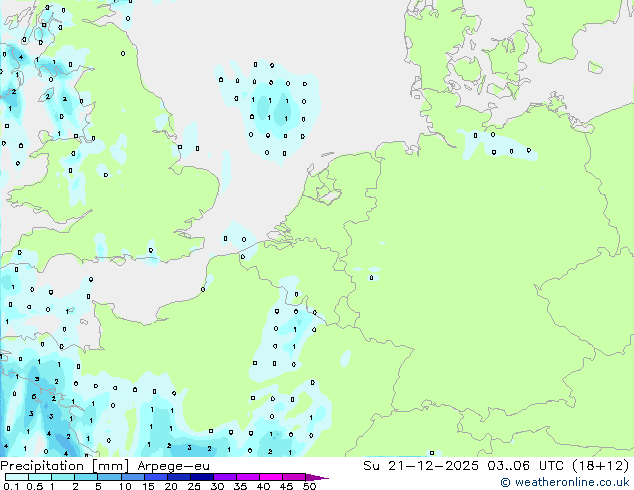
Task: Click the over-50 mm arrow end of legend
Action: tap(317, 478)
